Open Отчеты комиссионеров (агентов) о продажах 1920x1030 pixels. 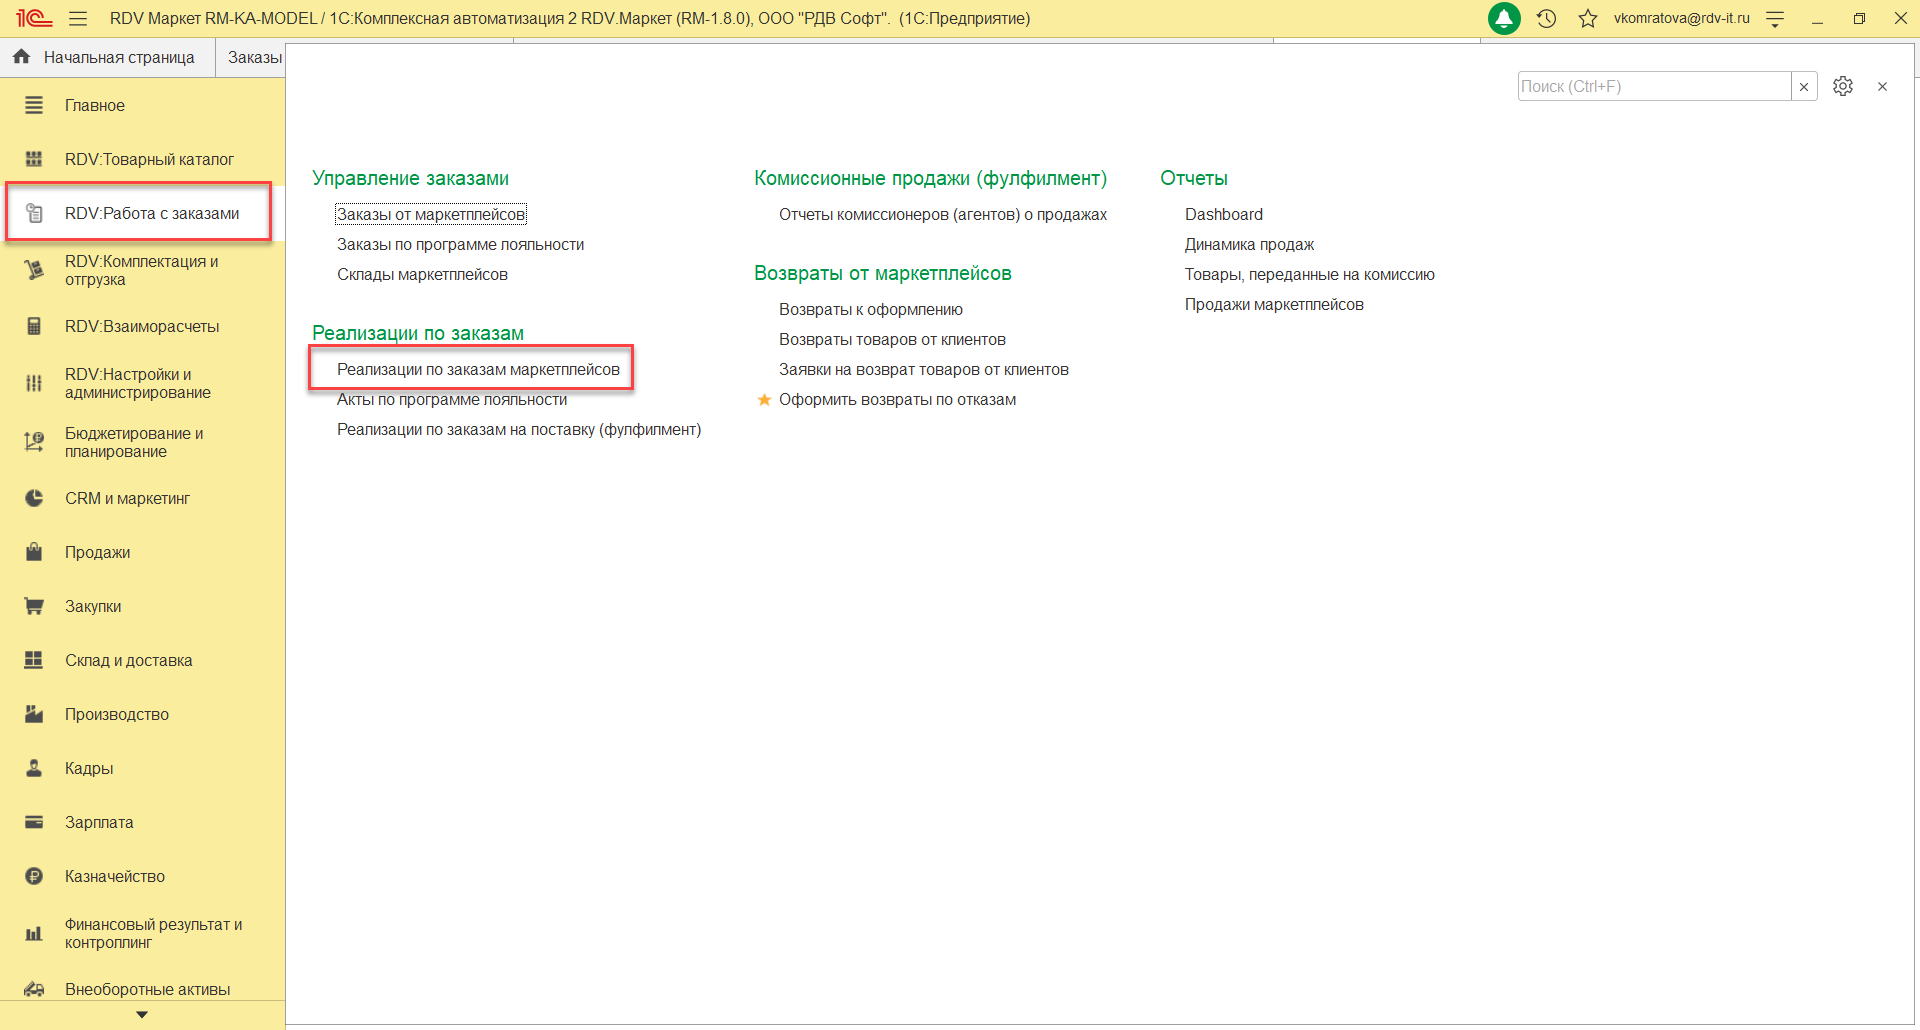point(943,214)
